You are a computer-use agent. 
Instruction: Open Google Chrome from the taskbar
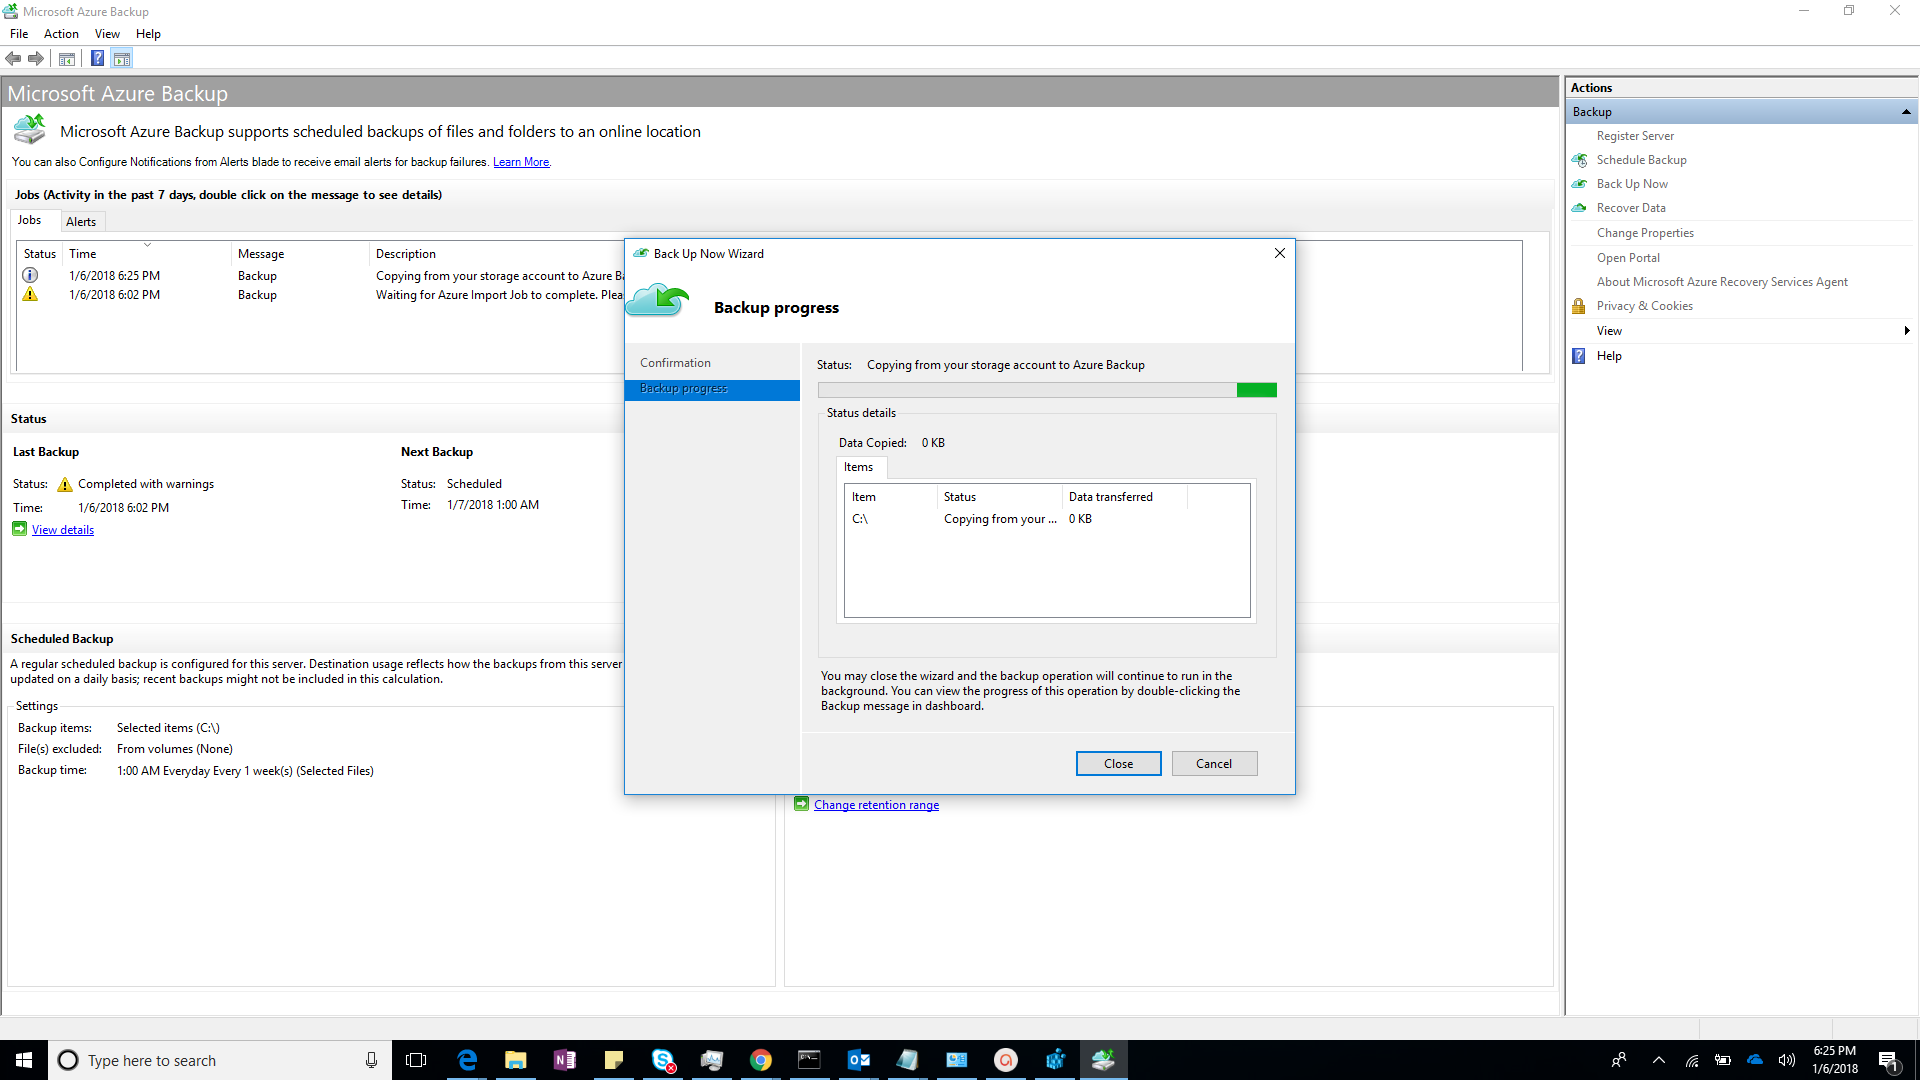click(761, 1060)
